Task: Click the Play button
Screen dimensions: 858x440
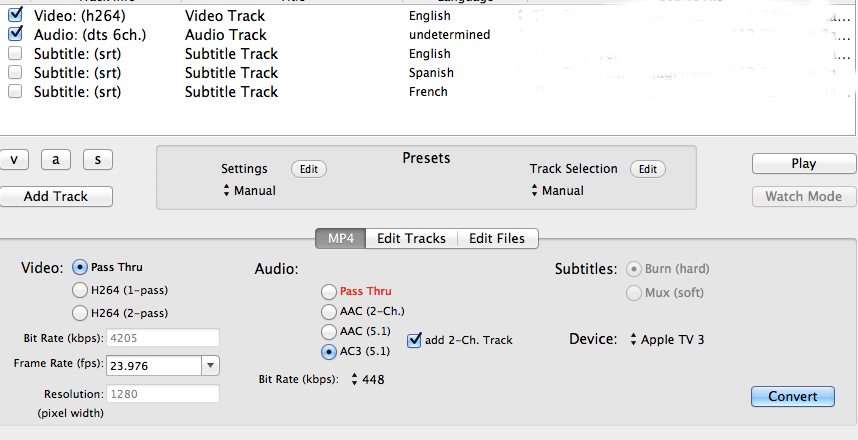Action: 803,164
